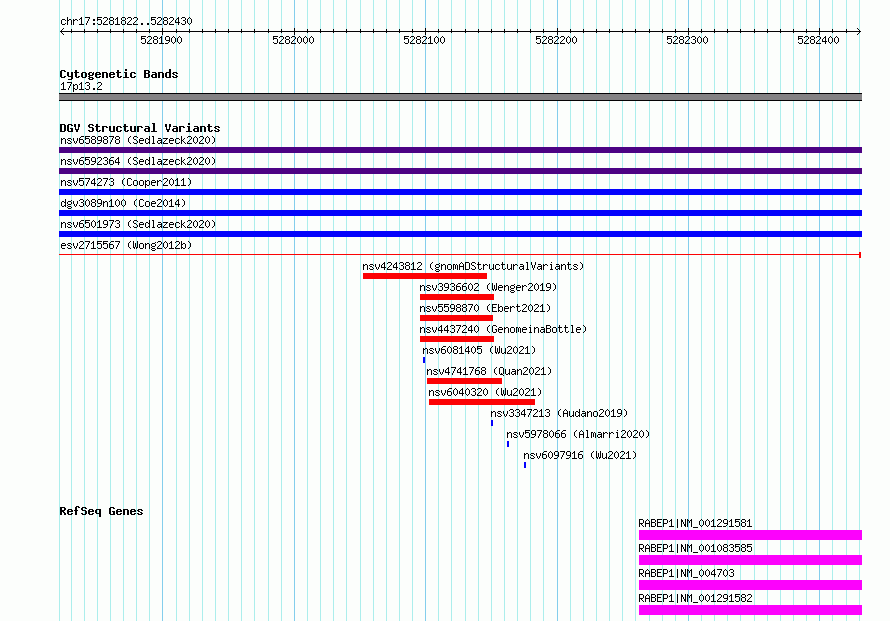Select nsv3936602 (Wenger2019) label
Screen dimensions: 890x621
(x=488, y=287)
